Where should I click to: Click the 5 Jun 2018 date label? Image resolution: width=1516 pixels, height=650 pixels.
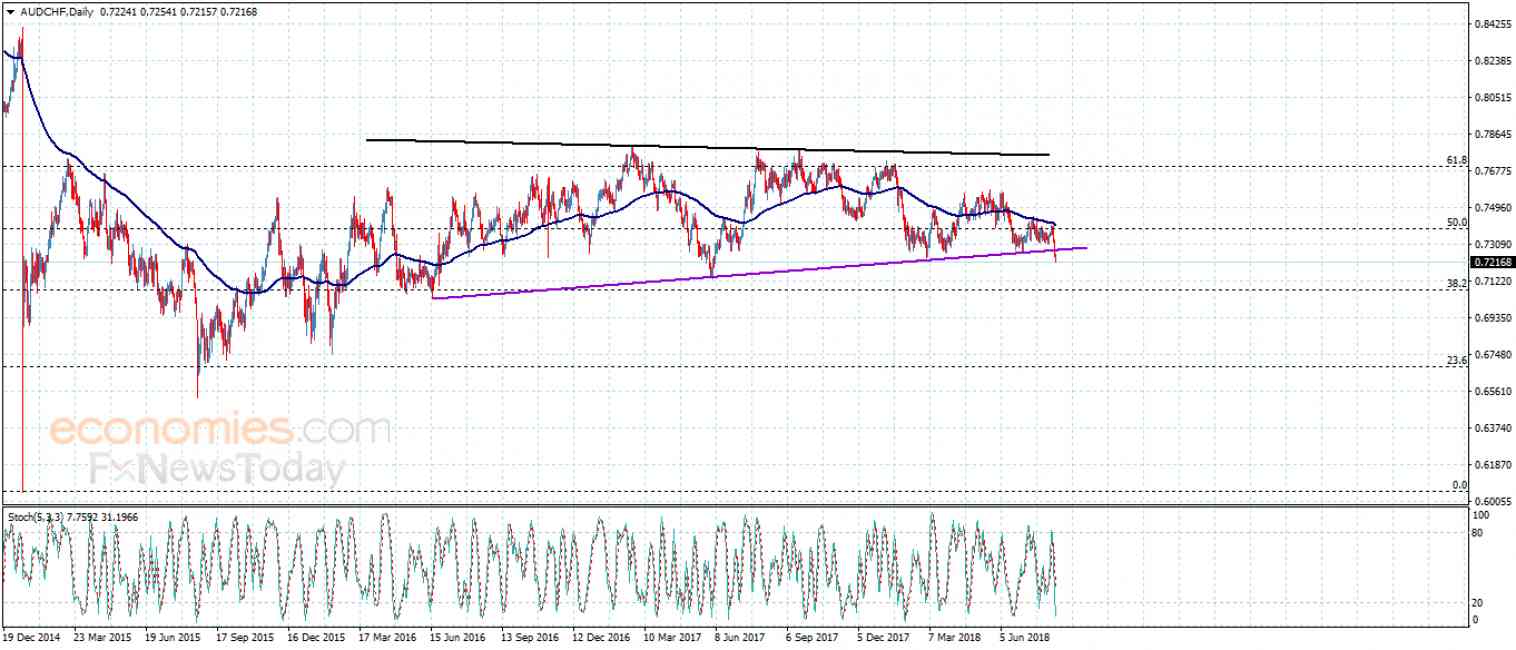(x=1026, y=636)
